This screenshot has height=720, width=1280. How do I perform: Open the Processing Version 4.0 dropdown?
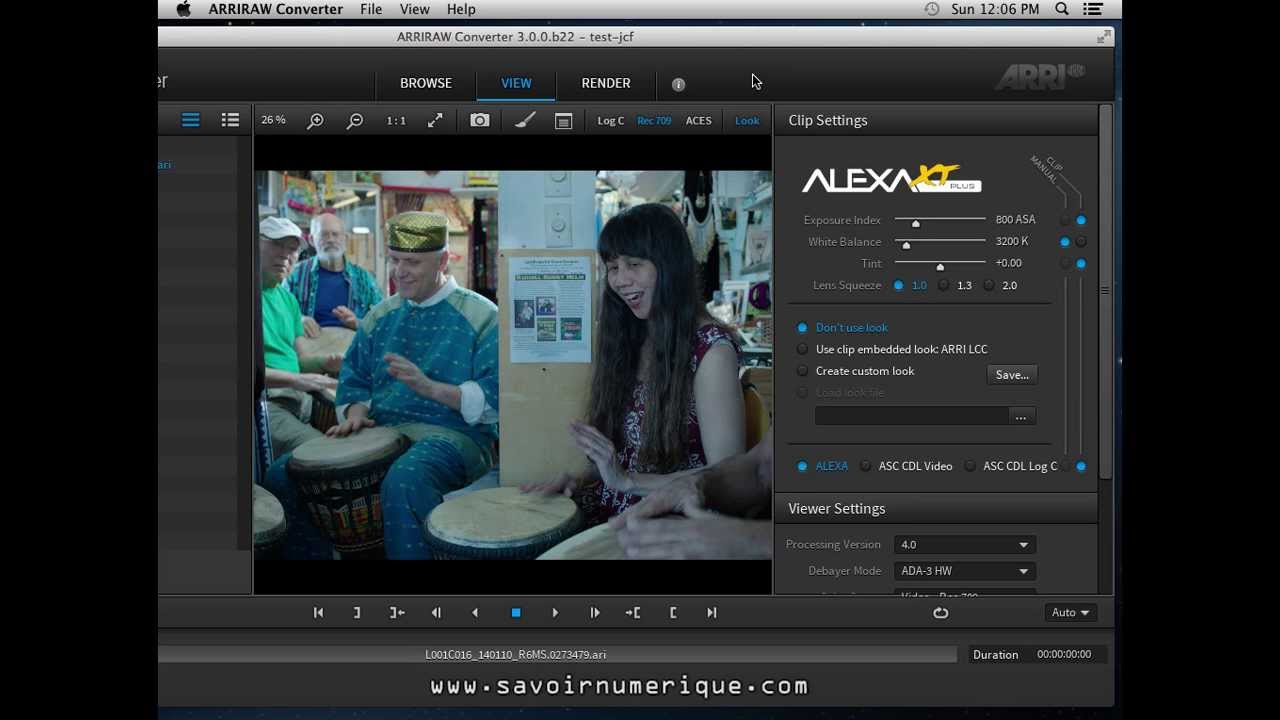pos(965,545)
